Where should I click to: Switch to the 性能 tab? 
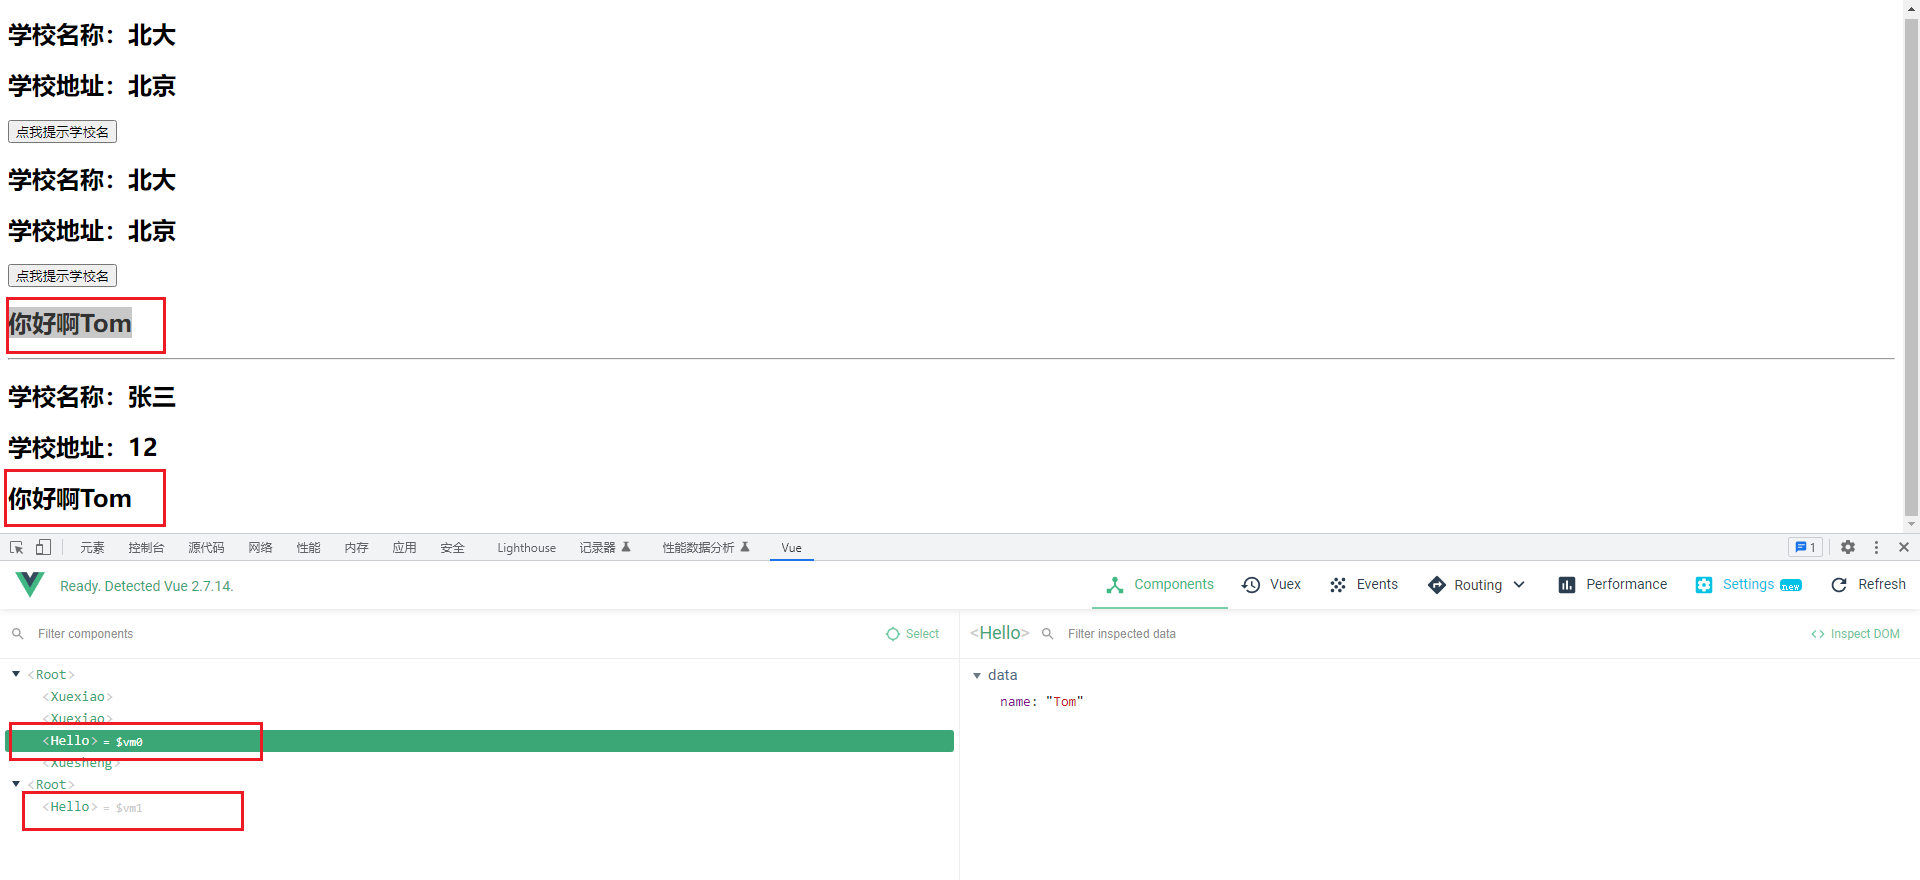(x=308, y=548)
